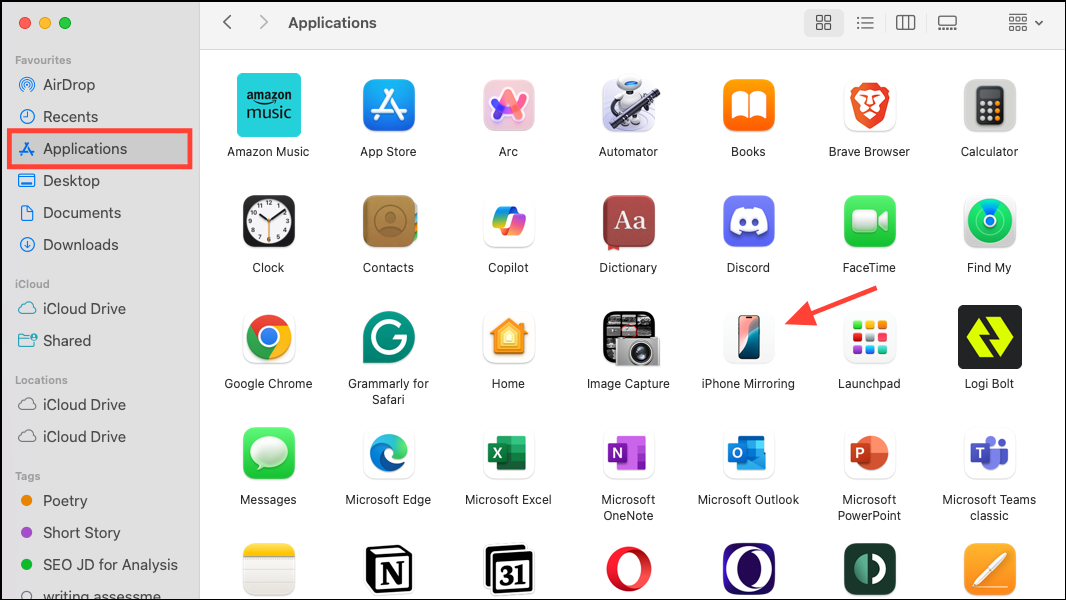This screenshot has height=600, width=1066.
Task: Go back with the left chevron
Action: 228,22
